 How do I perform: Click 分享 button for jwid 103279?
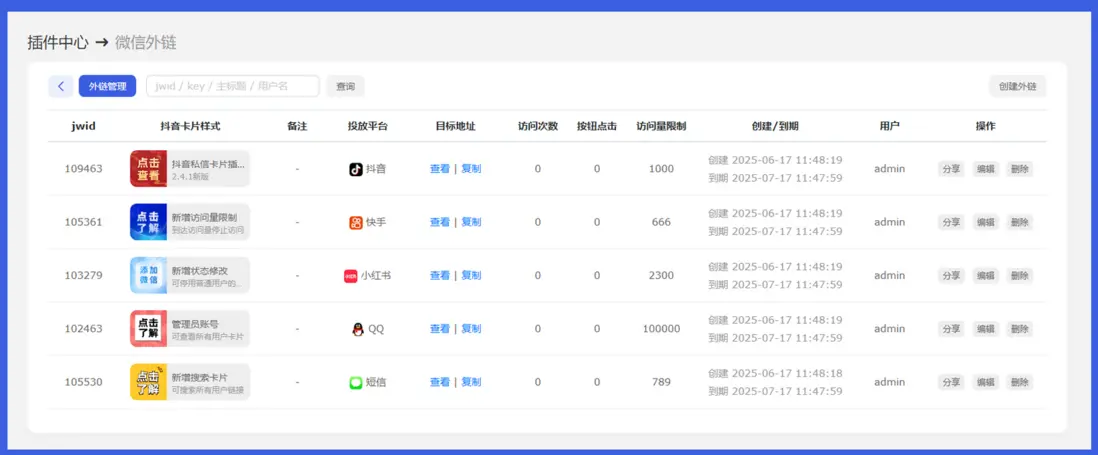(951, 275)
